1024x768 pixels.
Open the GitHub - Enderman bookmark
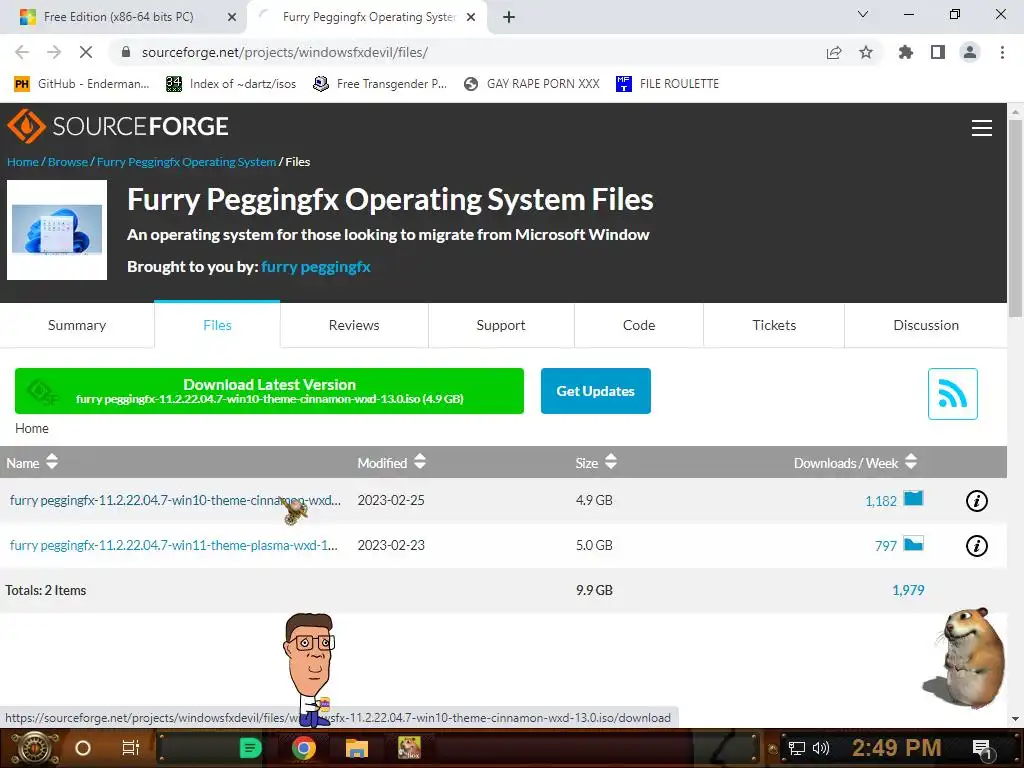82,84
